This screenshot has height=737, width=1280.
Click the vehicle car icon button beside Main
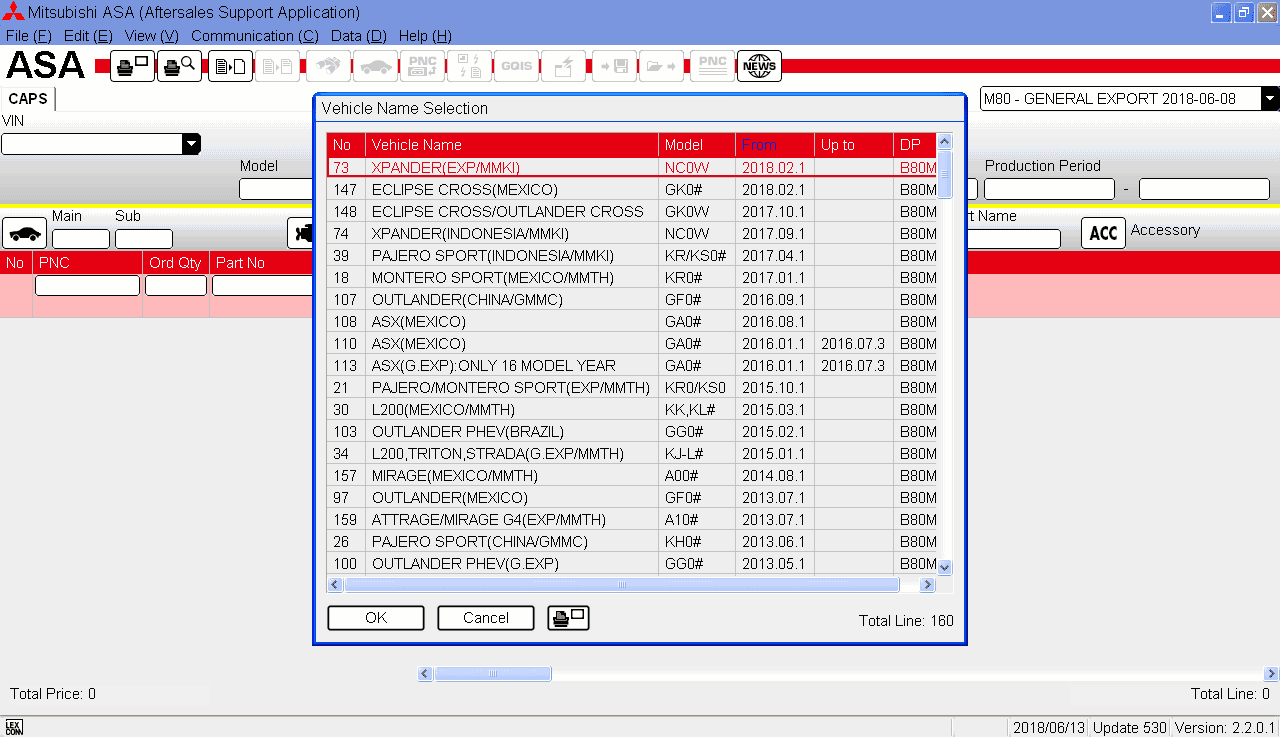tap(25, 233)
